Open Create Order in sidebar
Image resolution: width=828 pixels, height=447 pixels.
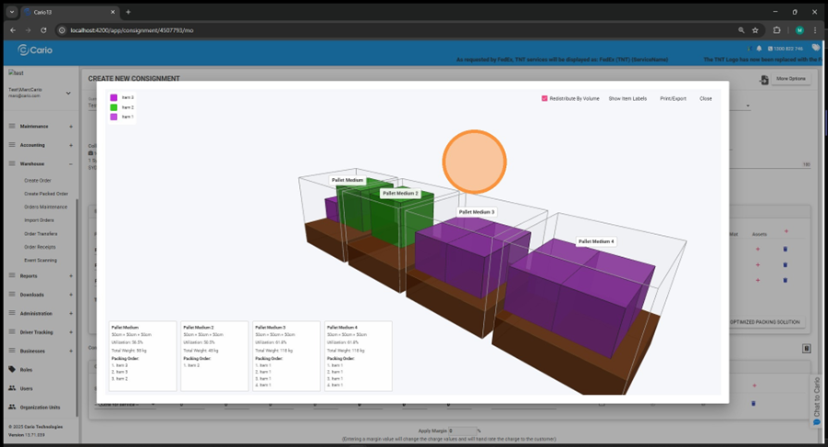point(37,180)
